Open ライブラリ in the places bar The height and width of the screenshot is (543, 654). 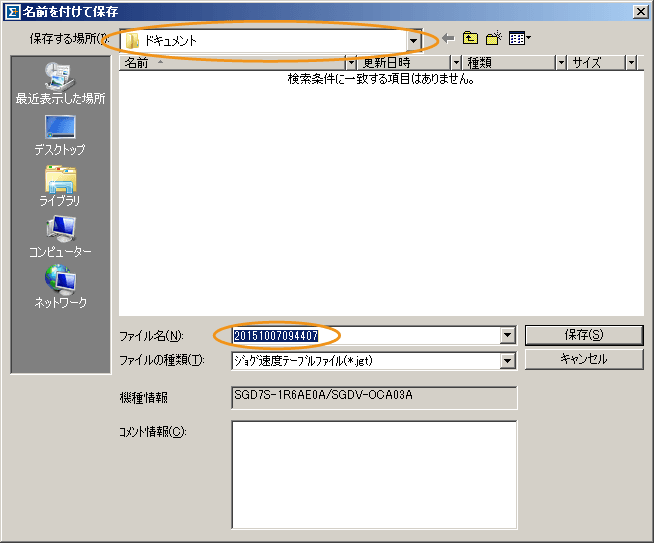point(60,186)
